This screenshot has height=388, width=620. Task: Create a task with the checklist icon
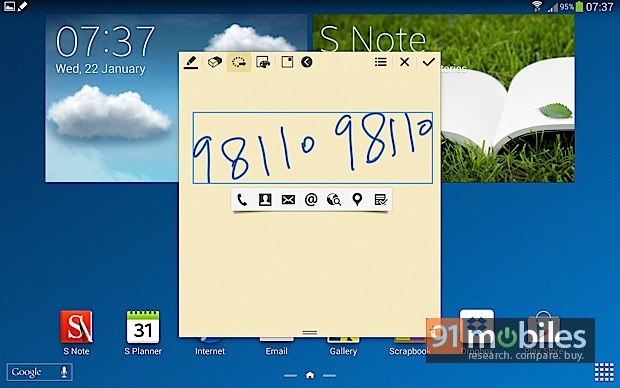[380, 200]
